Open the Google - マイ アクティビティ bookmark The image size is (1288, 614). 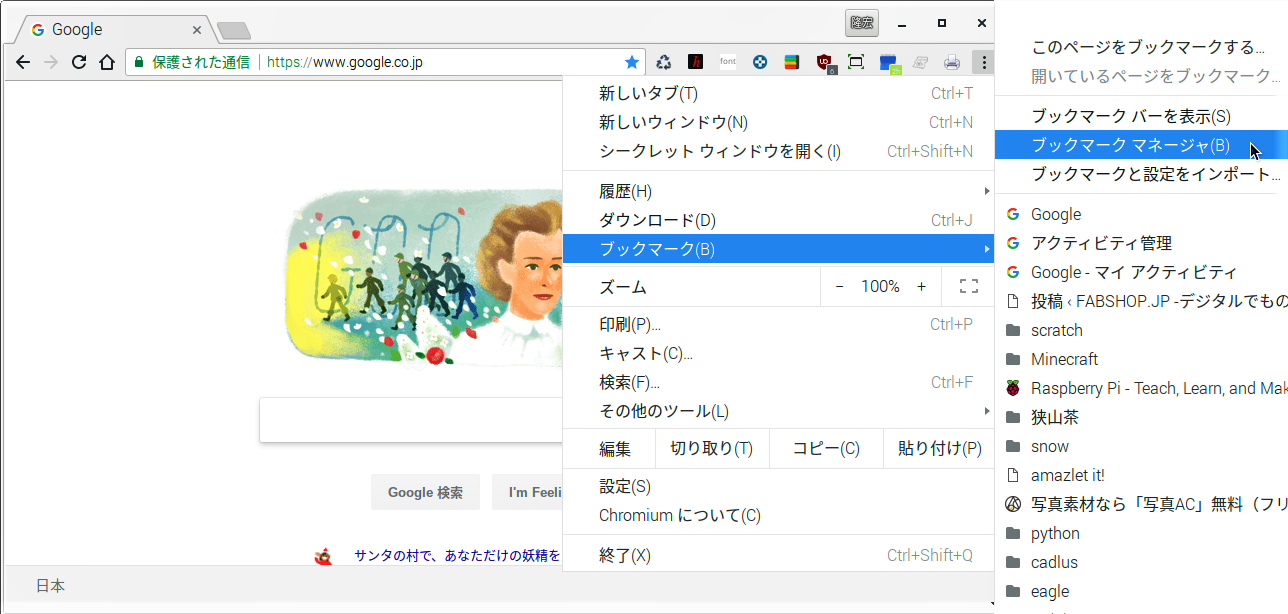coord(1142,272)
